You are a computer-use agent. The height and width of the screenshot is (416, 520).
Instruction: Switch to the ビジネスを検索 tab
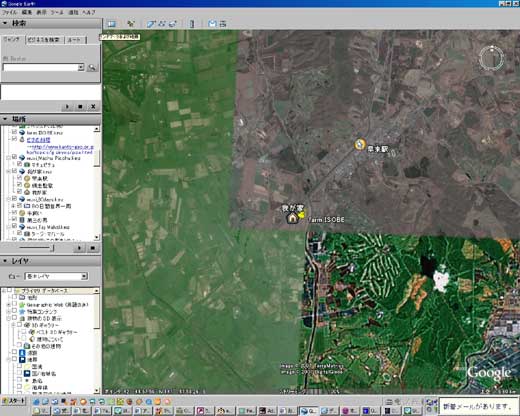(43, 40)
